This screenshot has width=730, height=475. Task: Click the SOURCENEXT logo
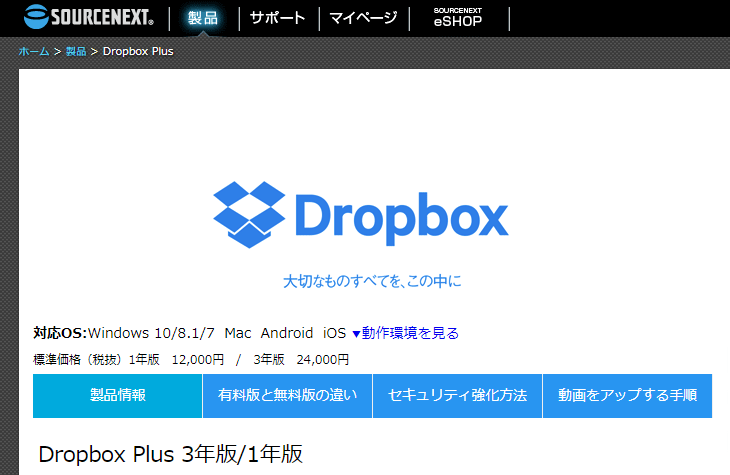pos(88,17)
